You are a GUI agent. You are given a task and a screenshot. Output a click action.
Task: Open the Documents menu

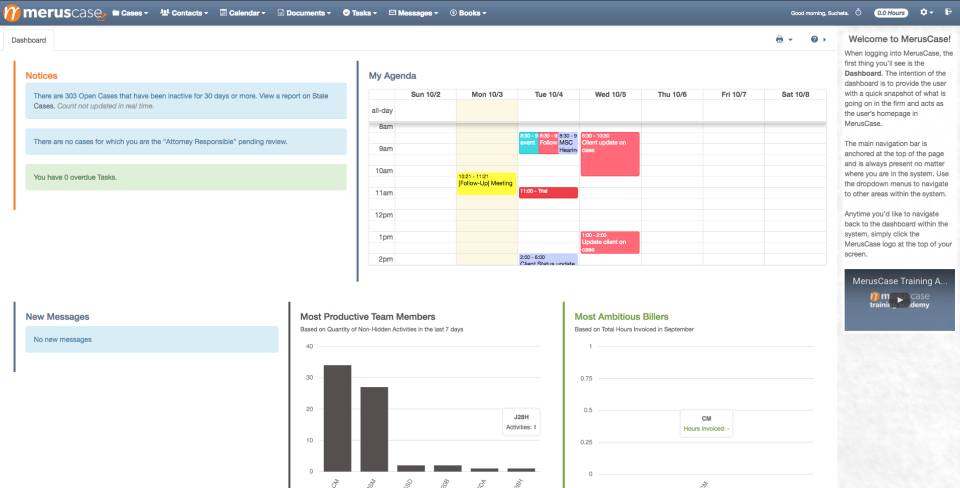click(304, 13)
